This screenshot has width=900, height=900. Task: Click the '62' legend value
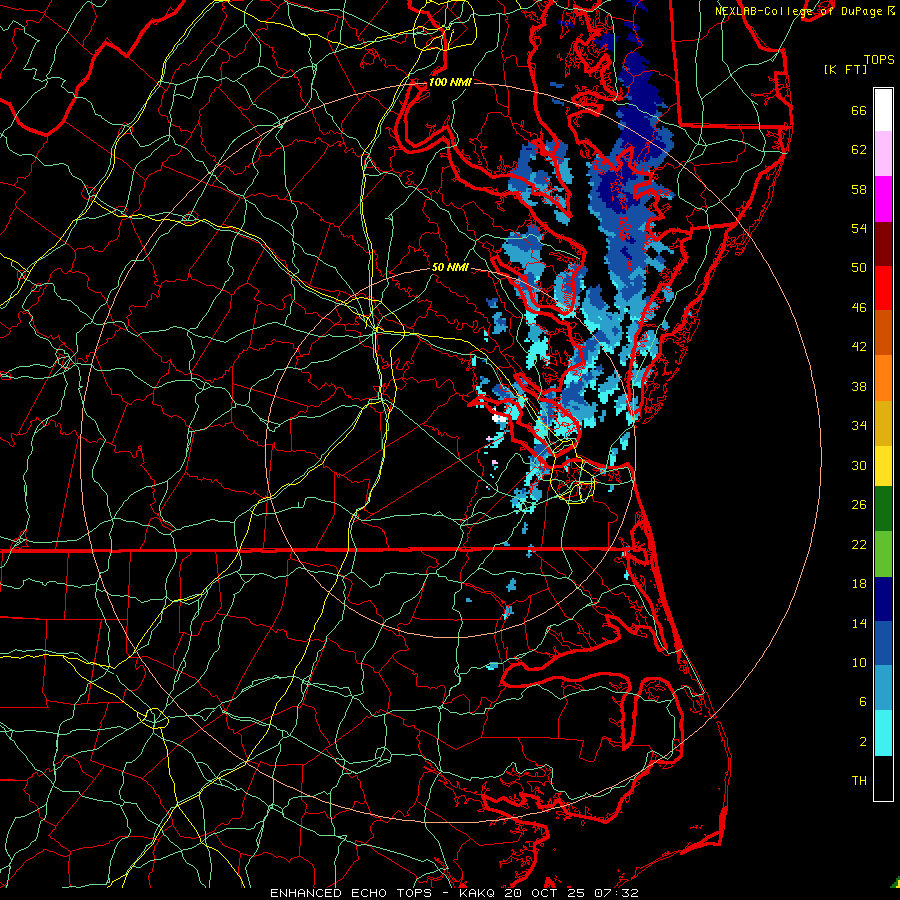click(859, 150)
